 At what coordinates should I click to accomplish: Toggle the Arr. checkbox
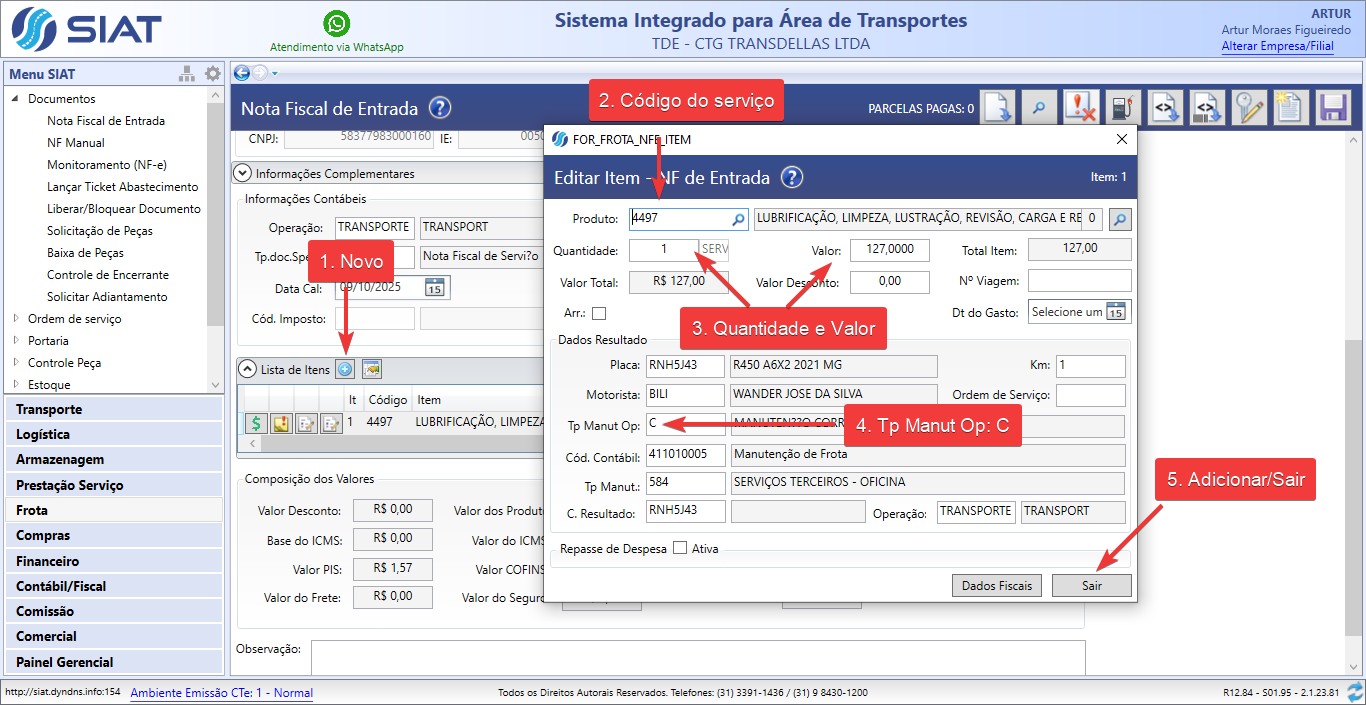tap(599, 314)
